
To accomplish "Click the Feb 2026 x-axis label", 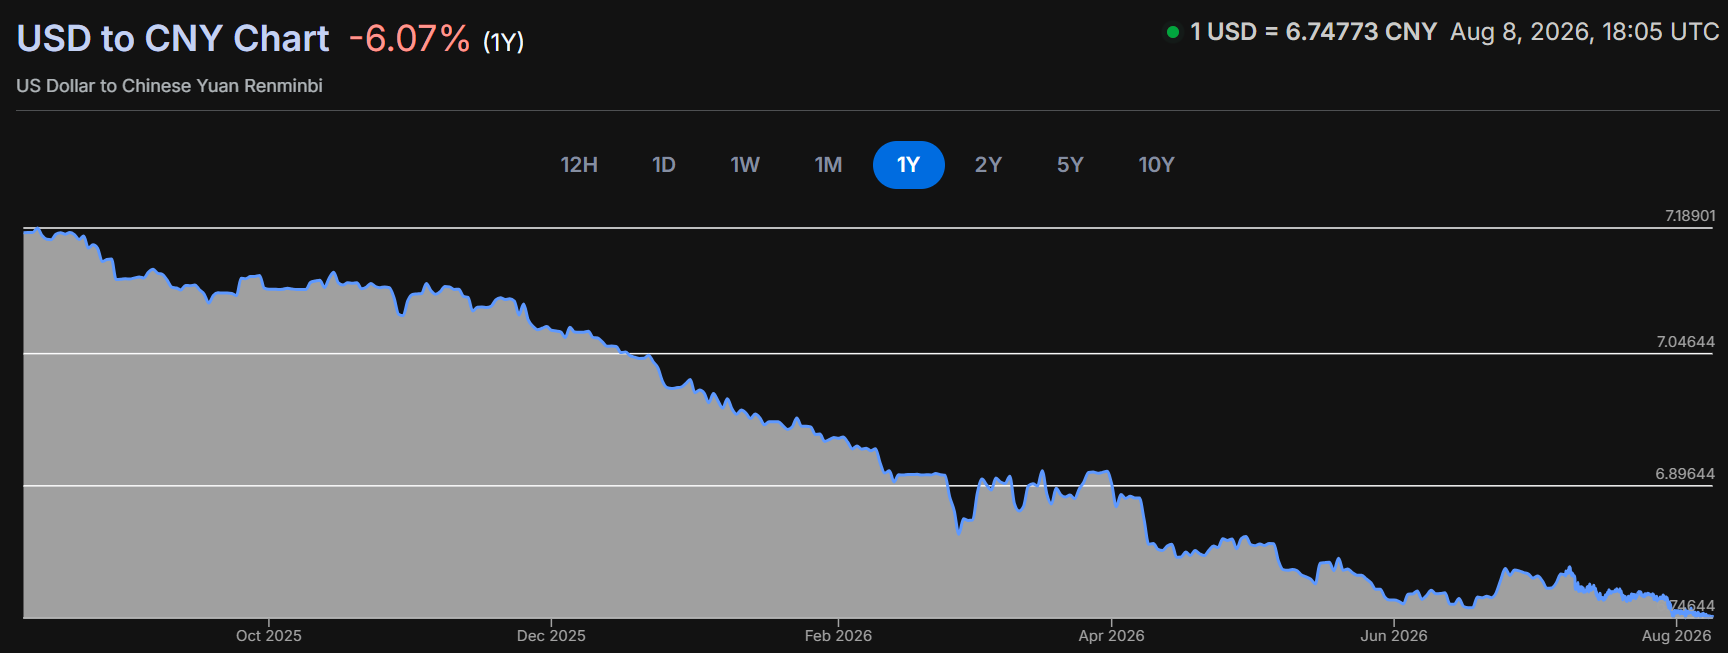I will pos(838,636).
